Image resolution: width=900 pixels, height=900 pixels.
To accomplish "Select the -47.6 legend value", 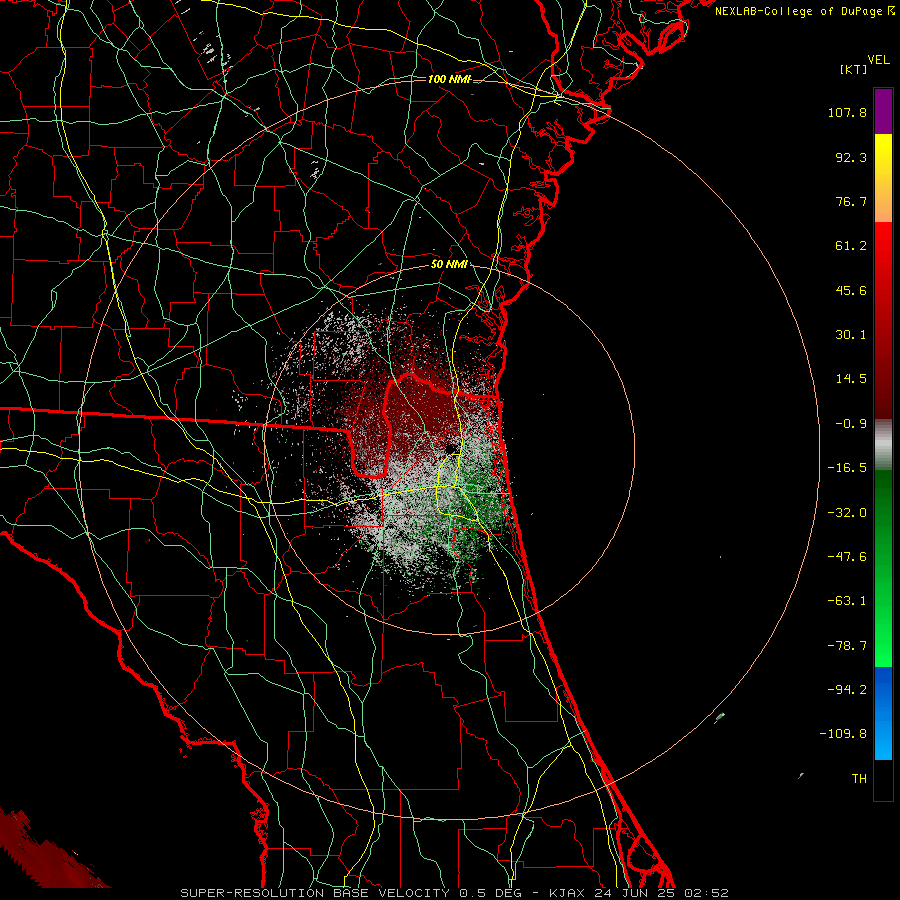I will click(847, 557).
